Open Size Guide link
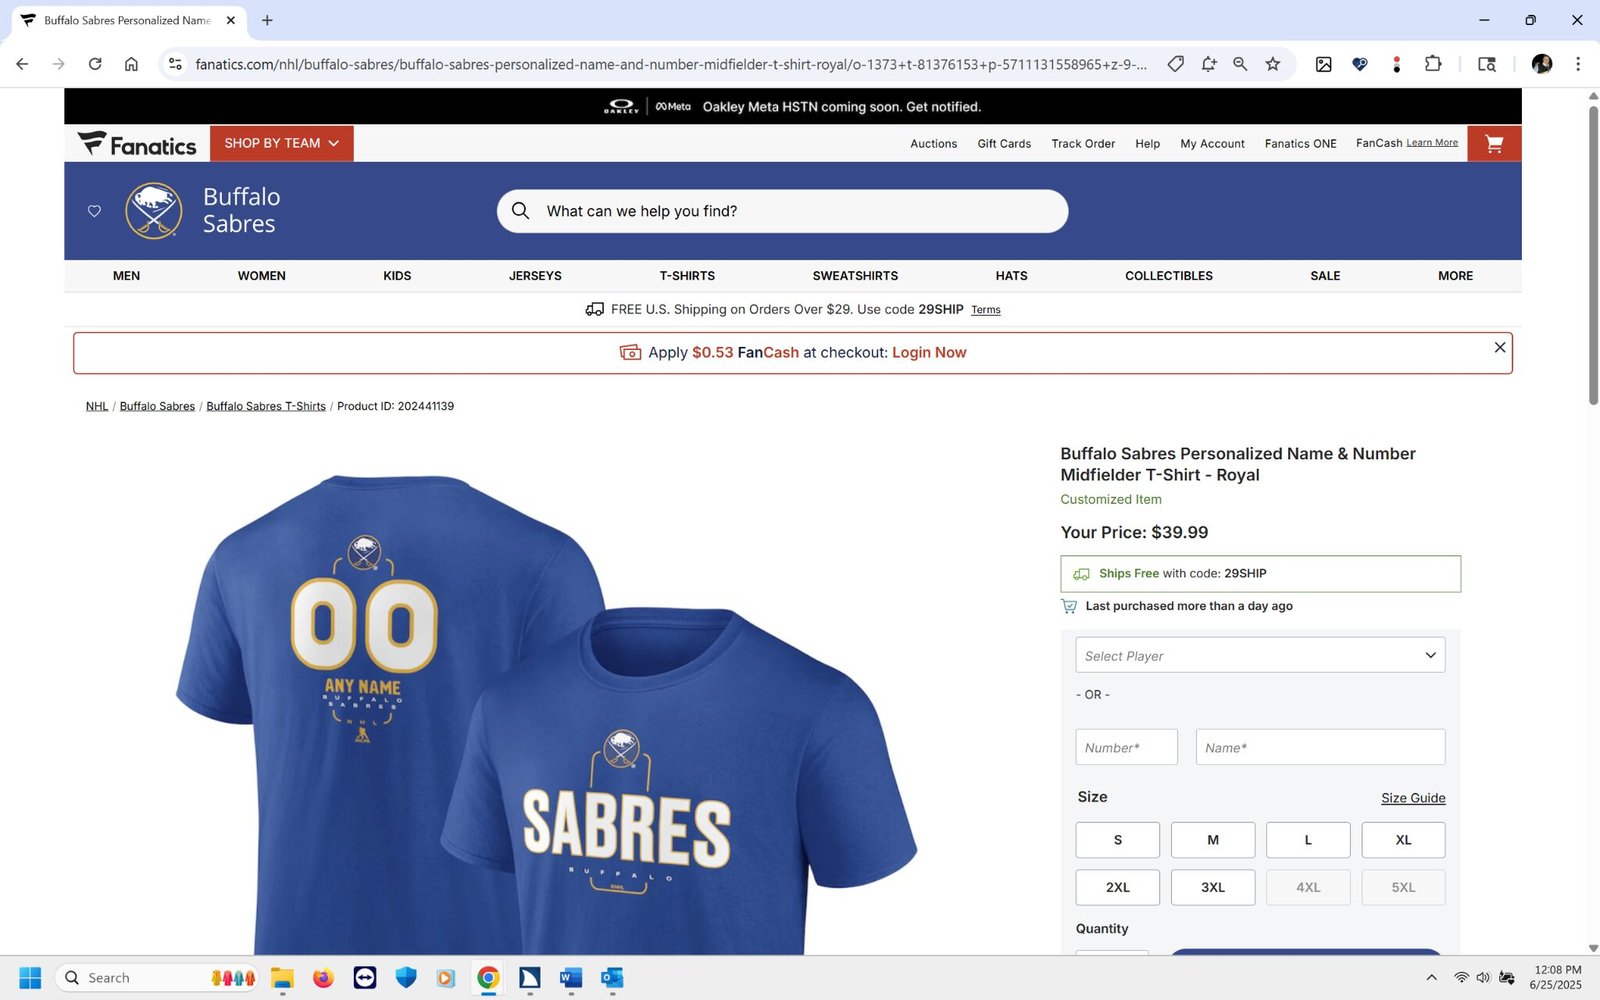 click(x=1413, y=798)
